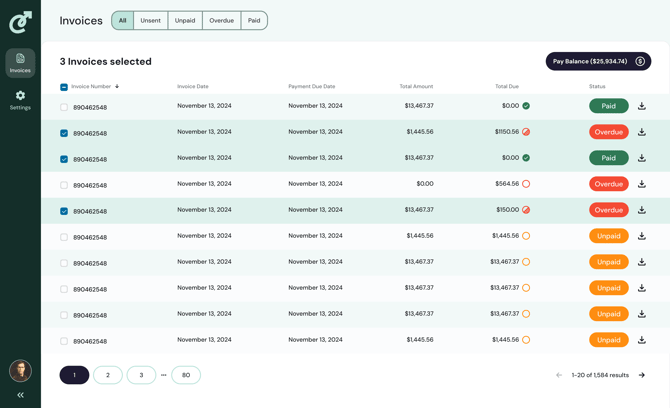Image resolution: width=670 pixels, height=408 pixels.
Task: Toggle the select-all header checkbox
Action: 64,87
